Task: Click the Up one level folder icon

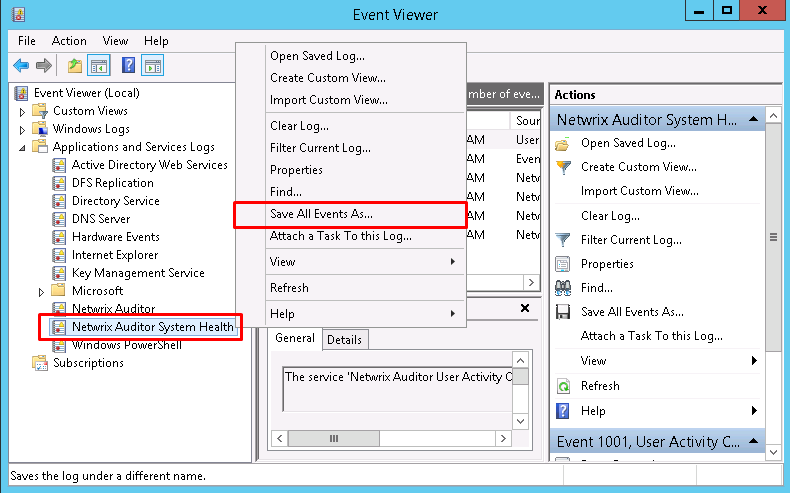Action: point(75,65)
